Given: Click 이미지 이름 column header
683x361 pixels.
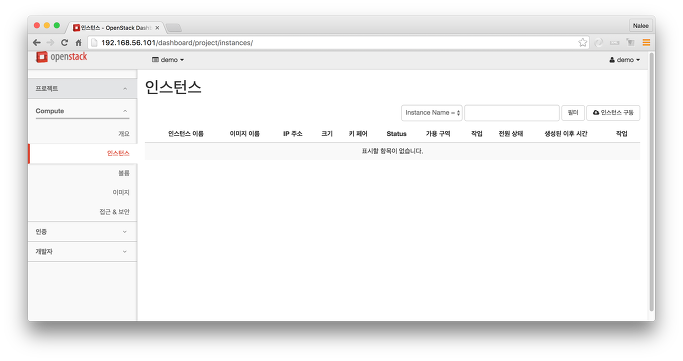Looking at the screenshot, I should point(244,134).
